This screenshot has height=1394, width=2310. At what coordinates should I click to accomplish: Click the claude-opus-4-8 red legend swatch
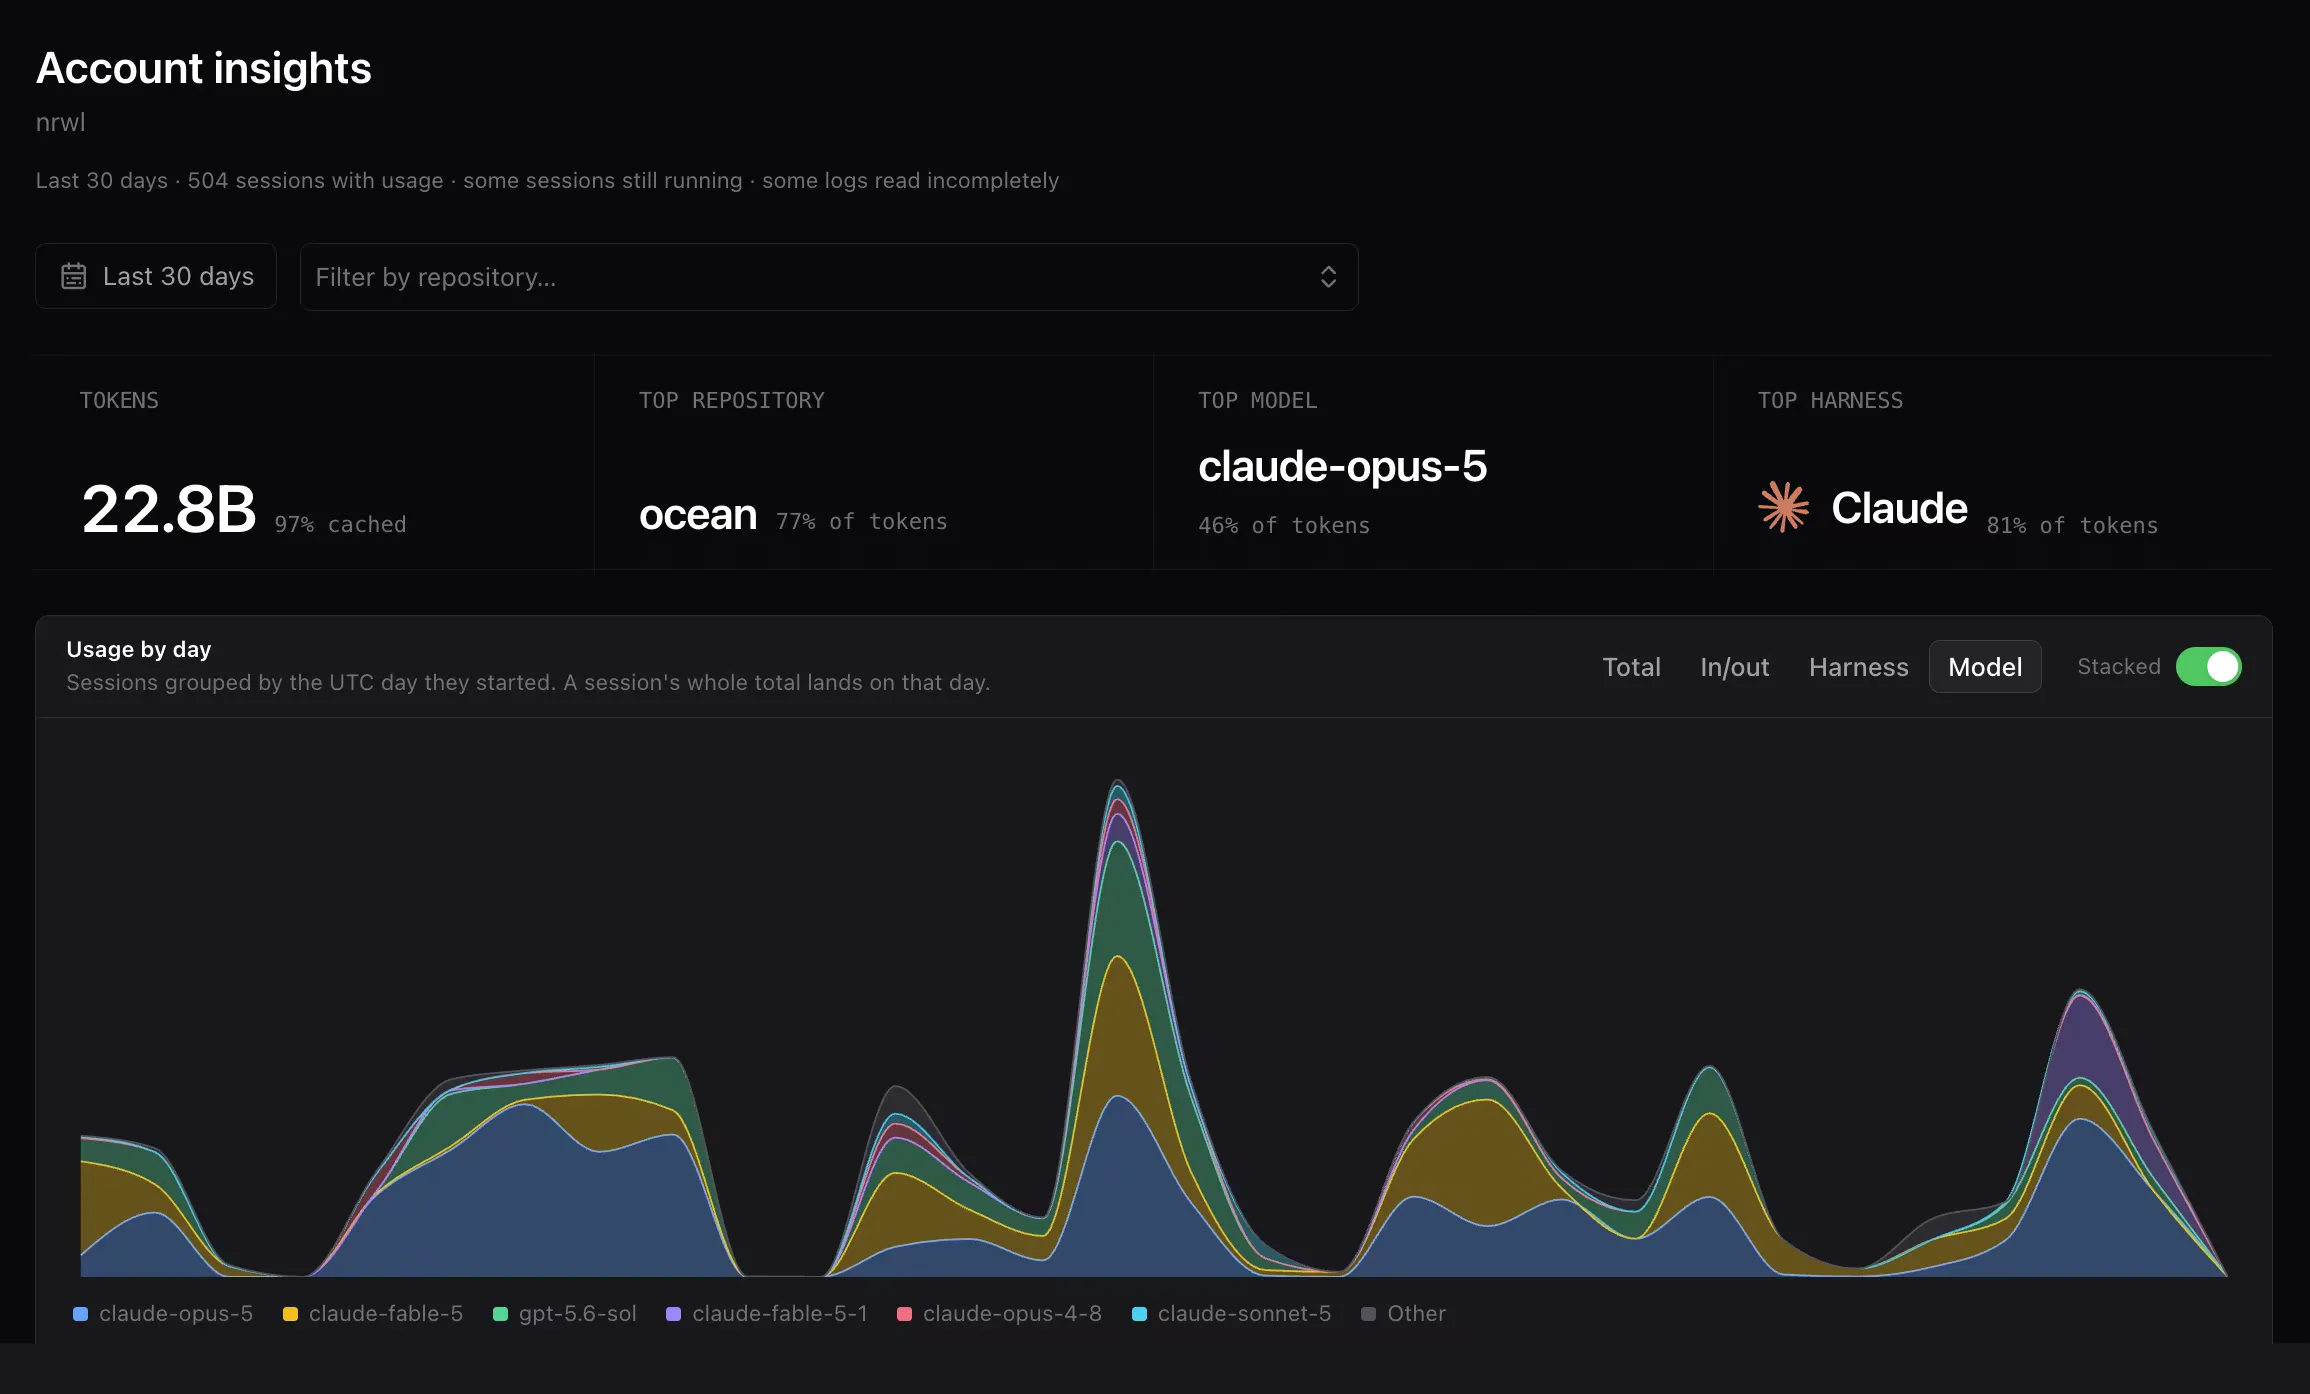click(904, 1314)
